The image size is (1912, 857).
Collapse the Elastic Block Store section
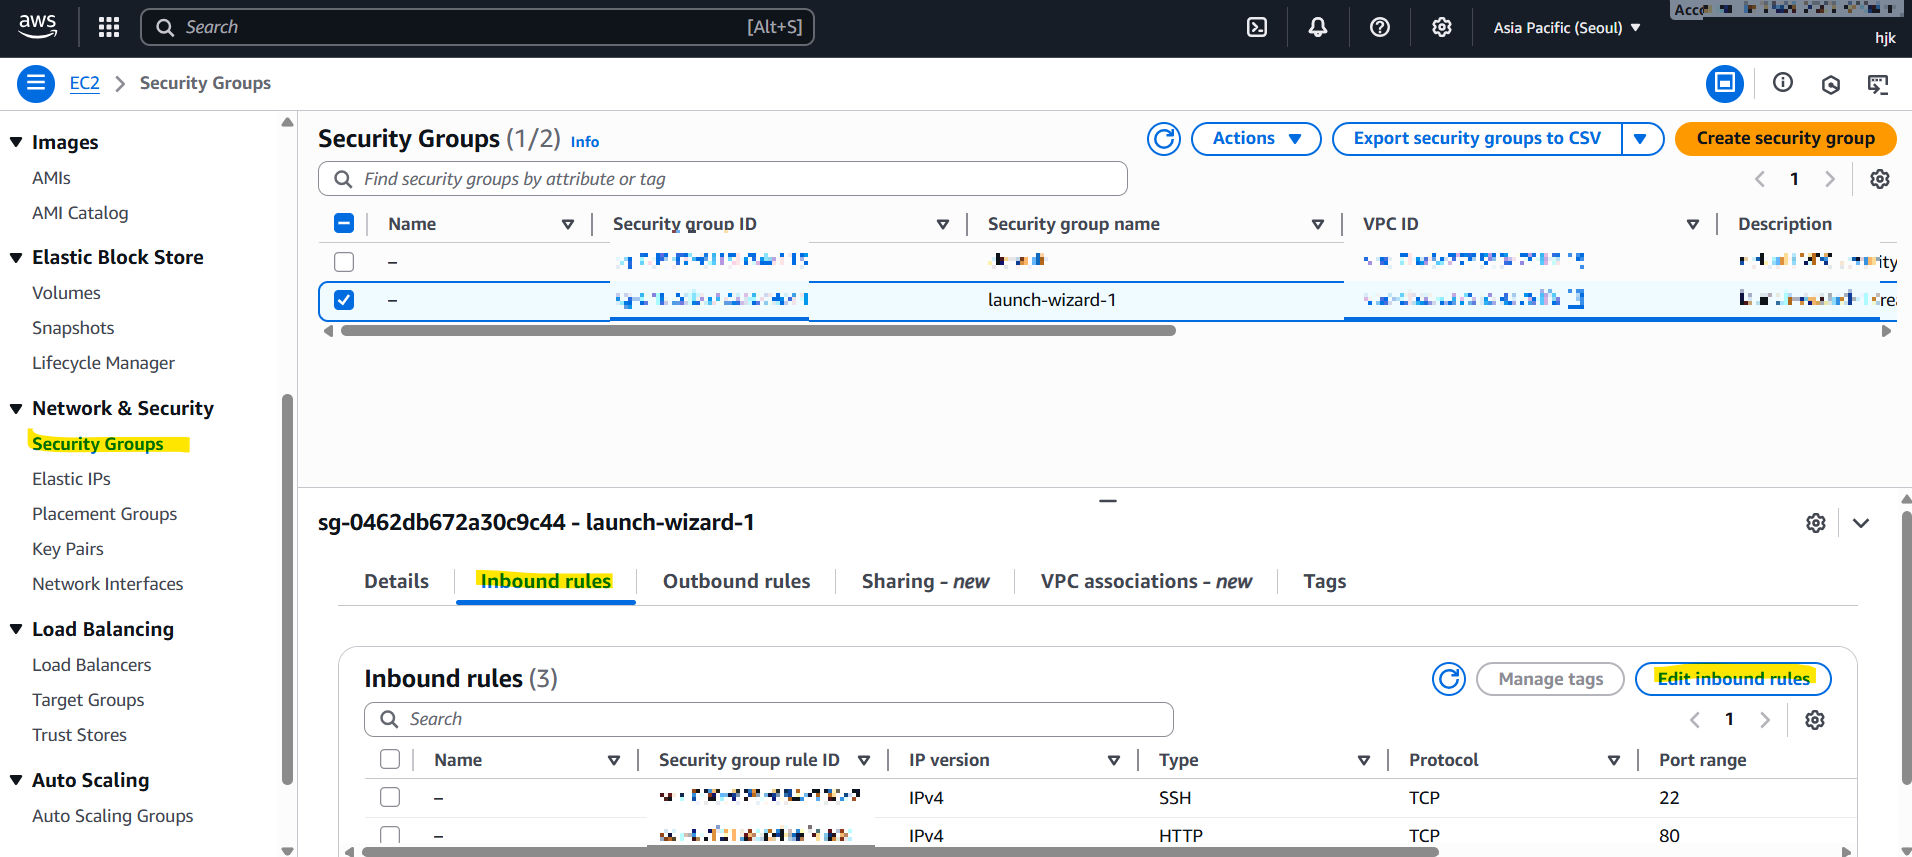[x=16, y=257]
